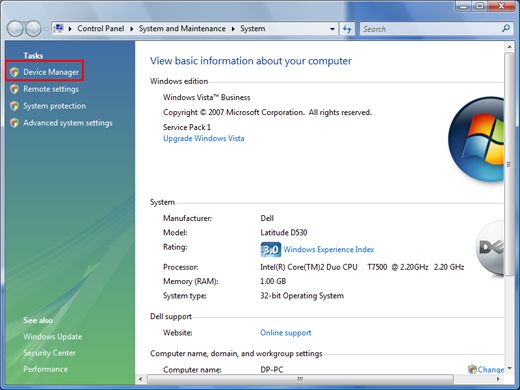Open System protection task link
520x390 pixels.
coord(54,106)
